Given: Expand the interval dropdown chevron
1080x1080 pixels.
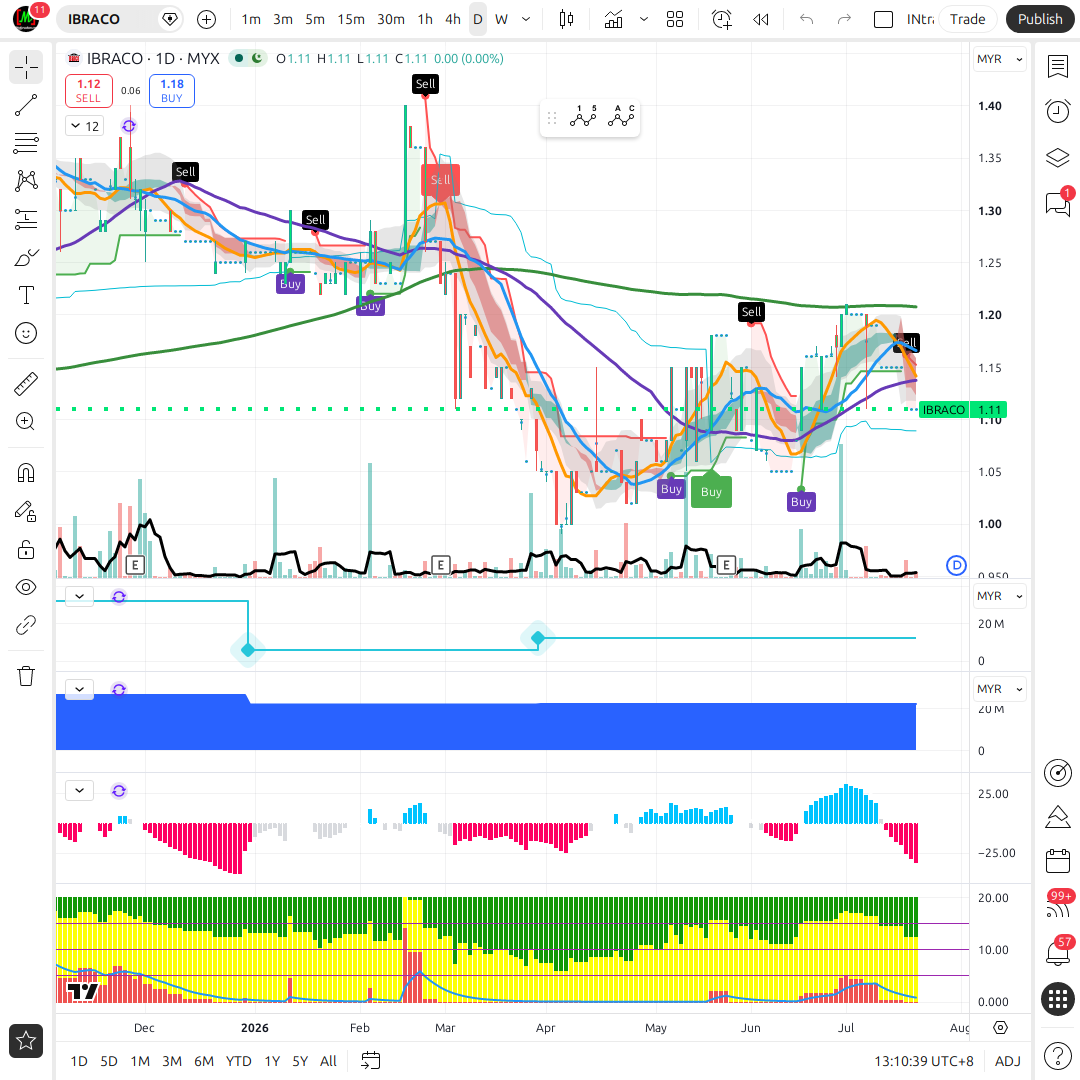Looking at the screenshot, I should click(526, 19).
